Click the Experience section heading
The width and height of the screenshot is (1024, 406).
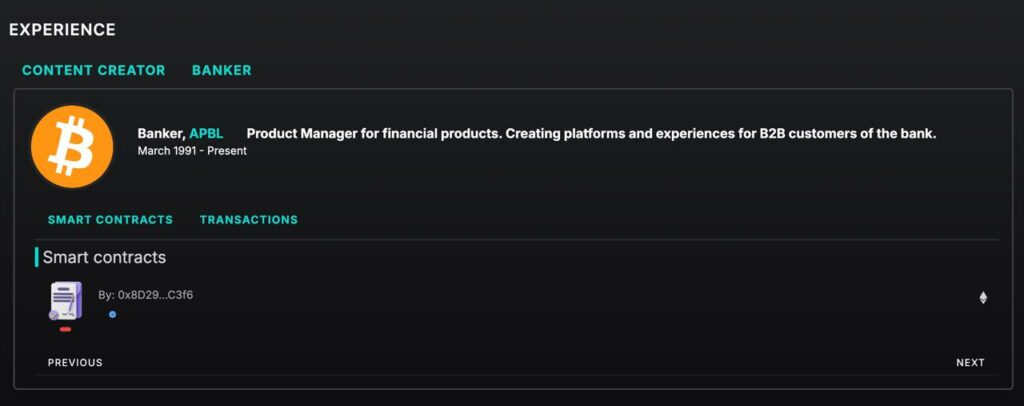[62, 30]
